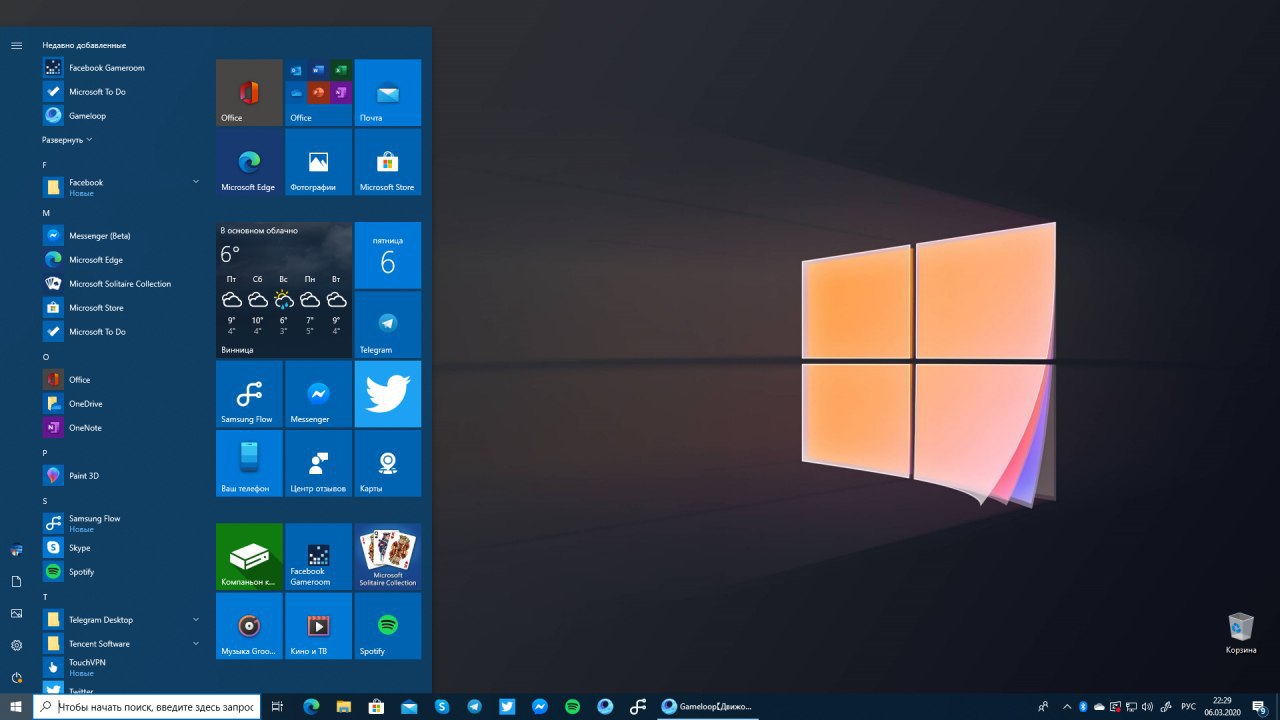Open the Pictures icon in Start sidebar

pos(16,613)
